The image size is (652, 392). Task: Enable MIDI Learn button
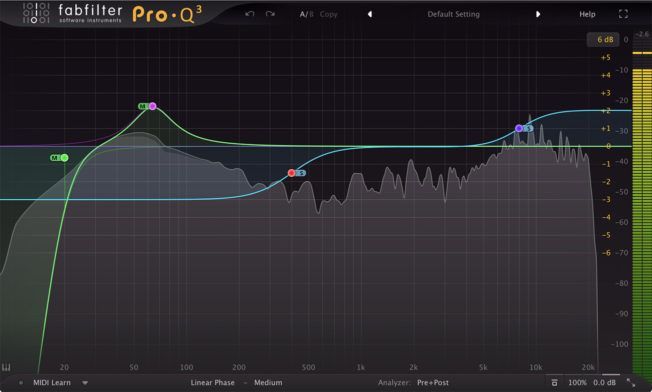tap(52, 382)
